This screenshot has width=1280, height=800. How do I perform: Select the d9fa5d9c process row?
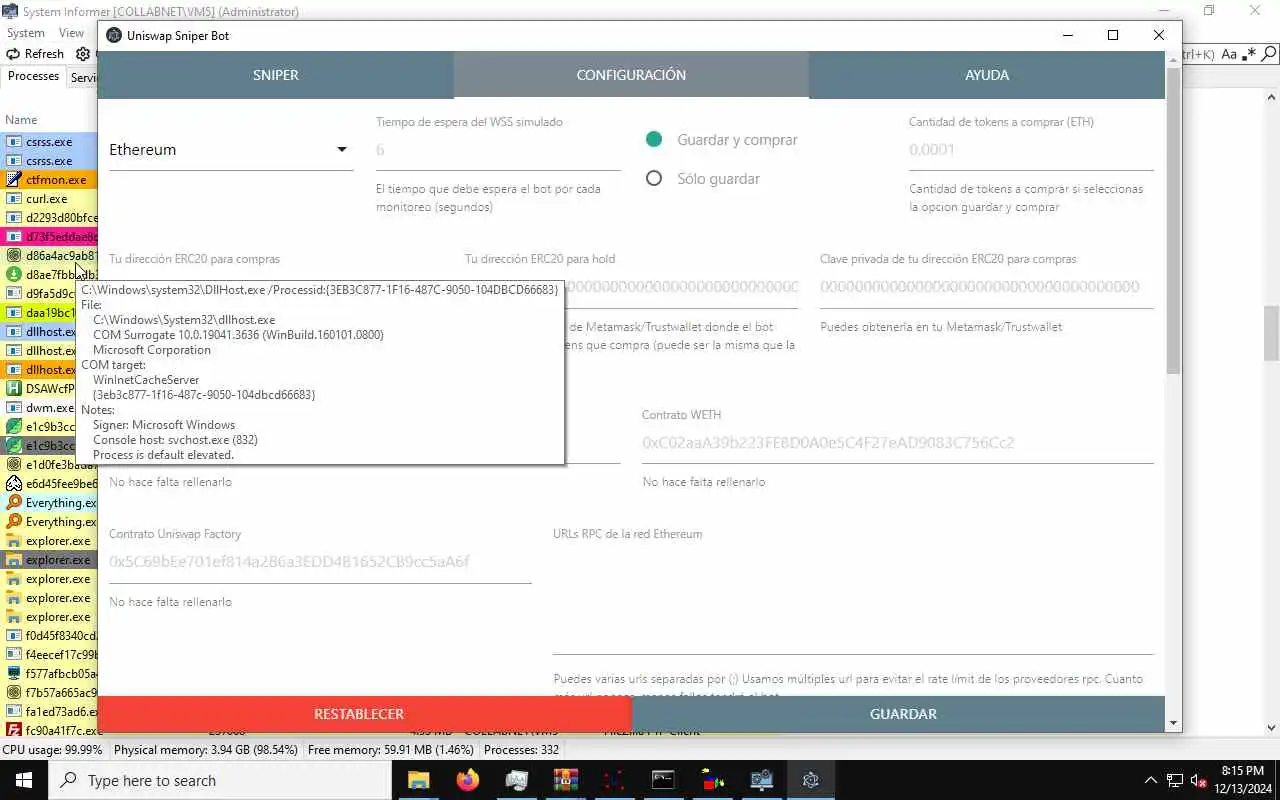pyautogui.click(x=50, y=294)
